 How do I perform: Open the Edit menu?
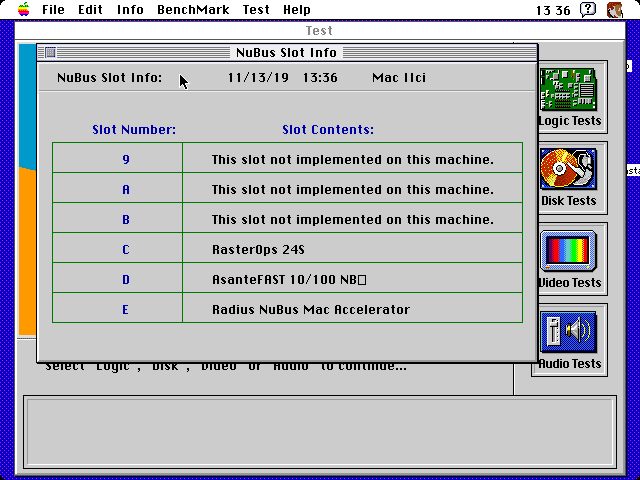click(x=90, y=9)
